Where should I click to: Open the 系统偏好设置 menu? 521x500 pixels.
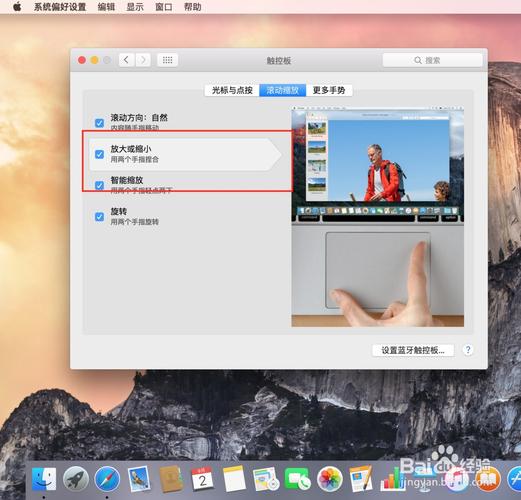point(60,7)
